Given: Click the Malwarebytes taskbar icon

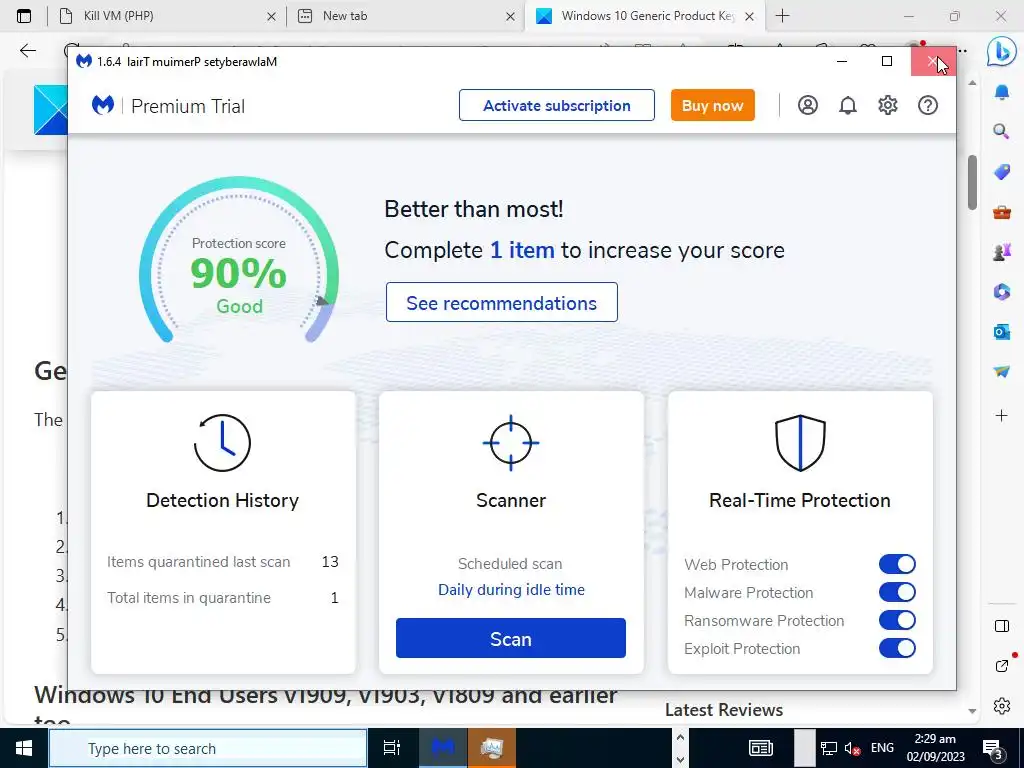Looking at the screenshot, I should 443,748.
